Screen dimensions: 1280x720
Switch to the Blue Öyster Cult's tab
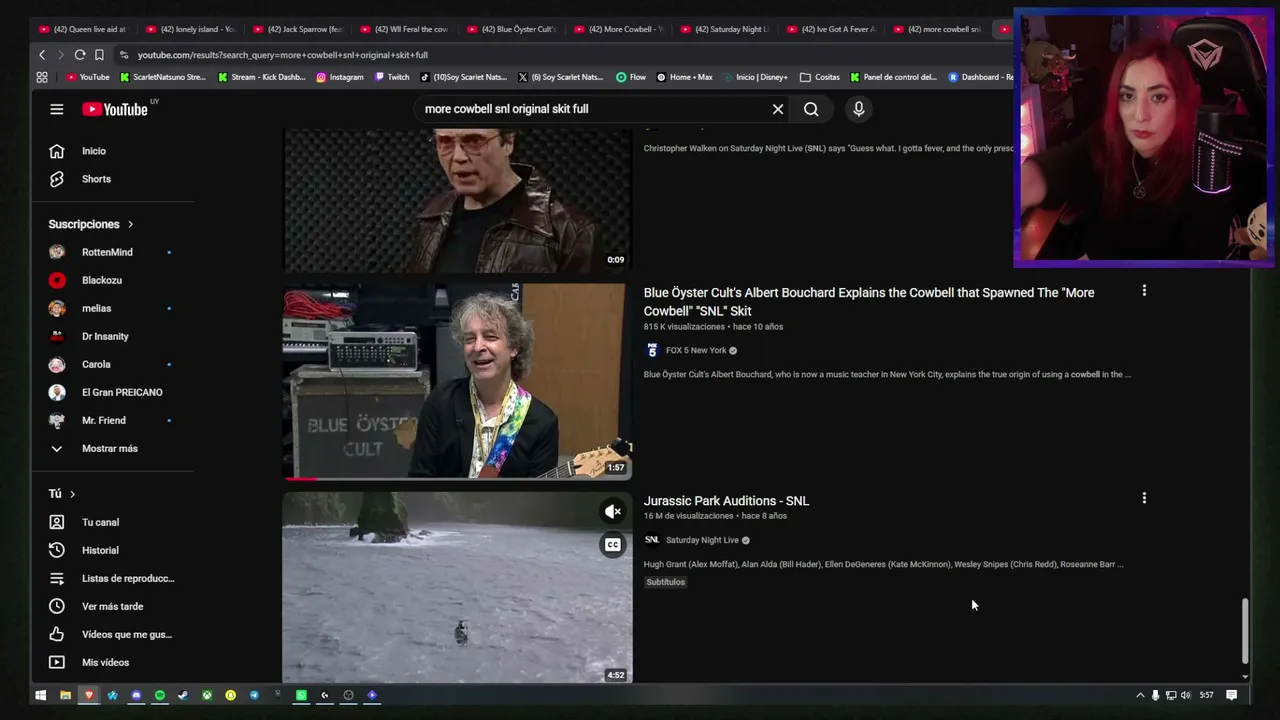511,29
